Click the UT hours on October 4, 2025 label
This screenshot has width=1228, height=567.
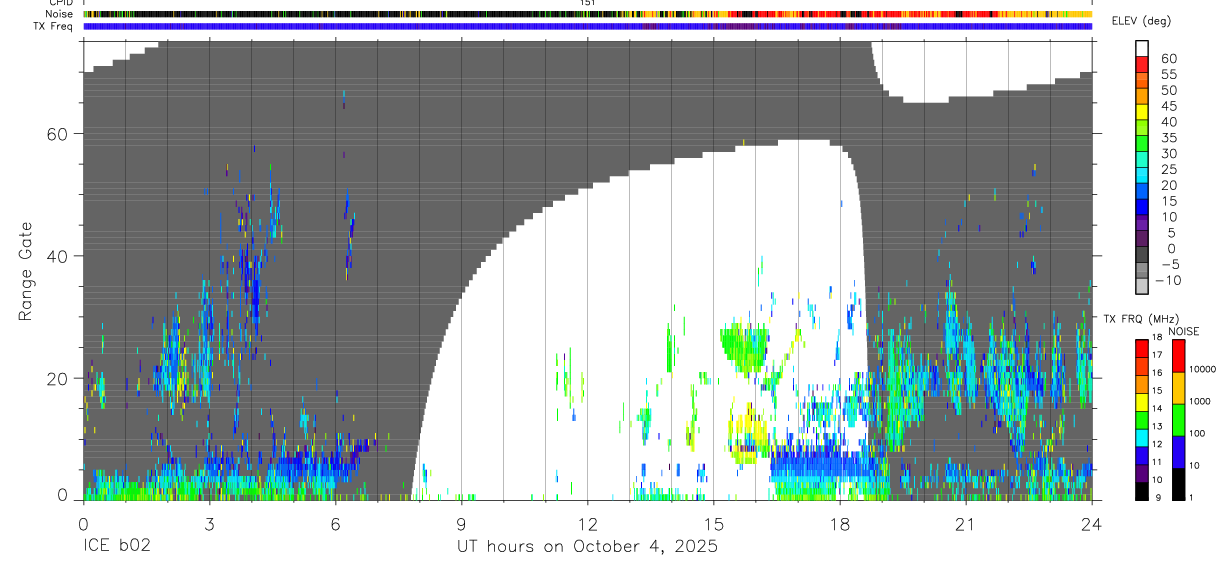587,547
